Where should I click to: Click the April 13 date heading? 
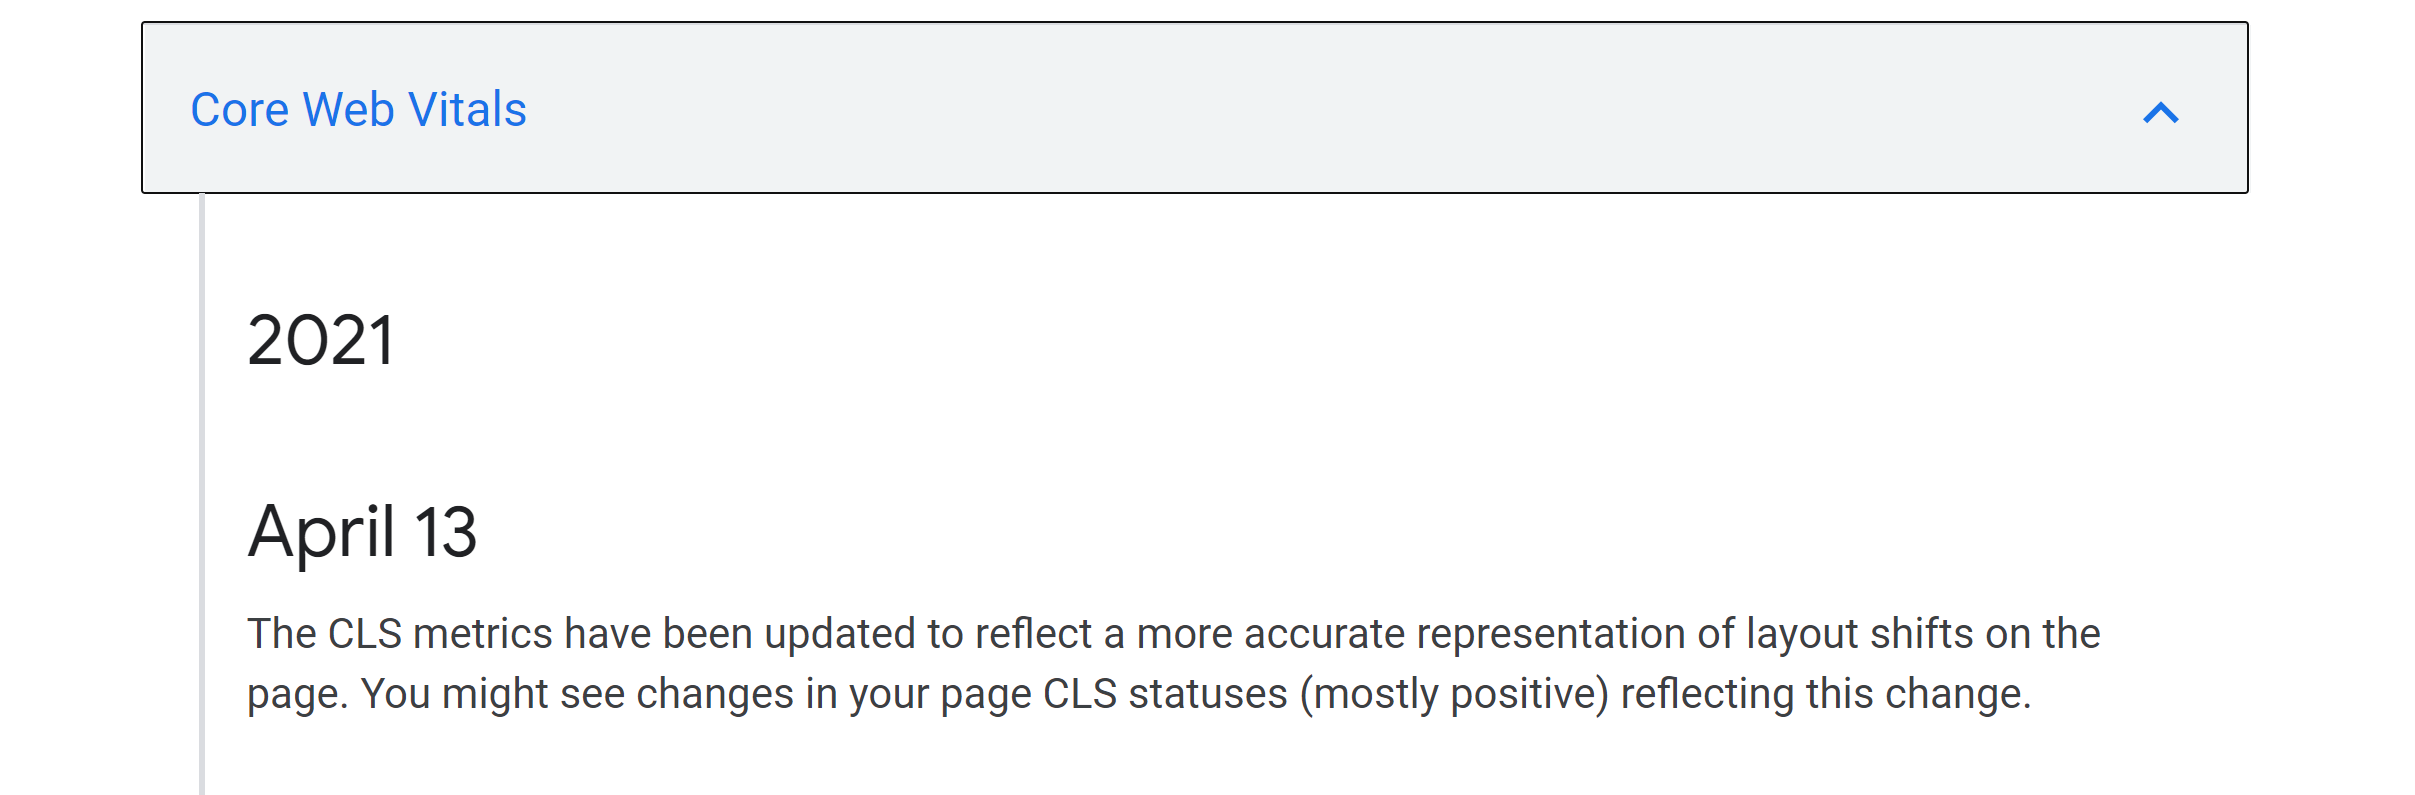tap(362, 531)
